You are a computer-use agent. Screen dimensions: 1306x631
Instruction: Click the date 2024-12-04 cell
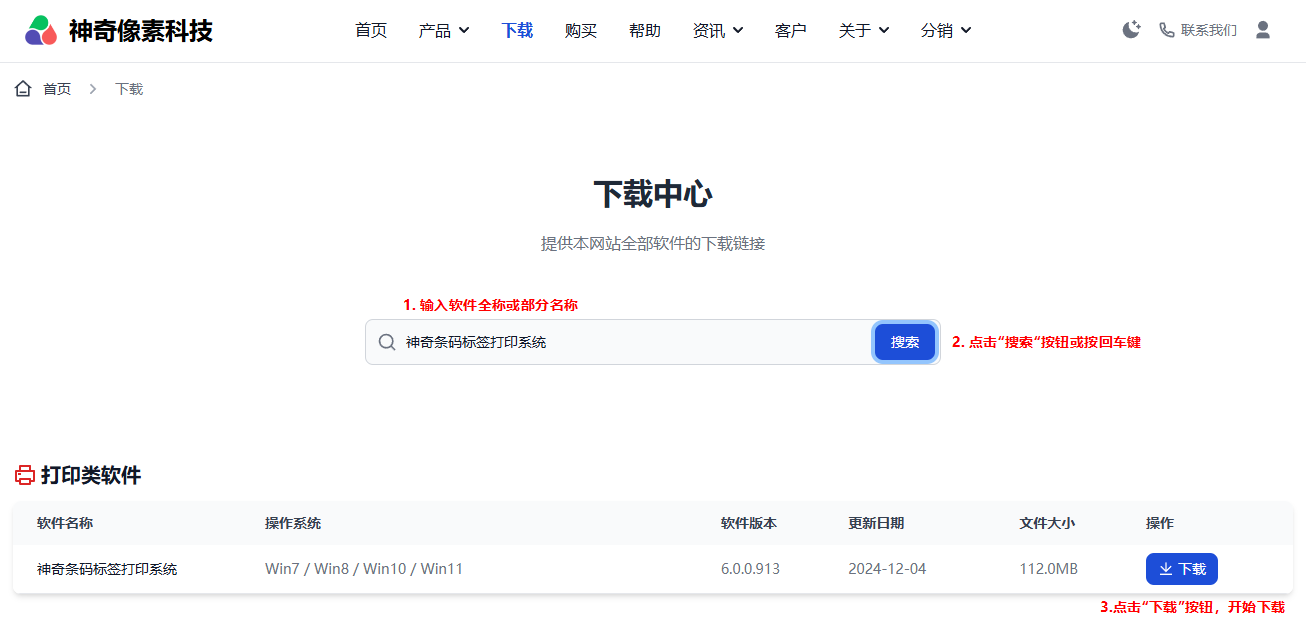887,569
